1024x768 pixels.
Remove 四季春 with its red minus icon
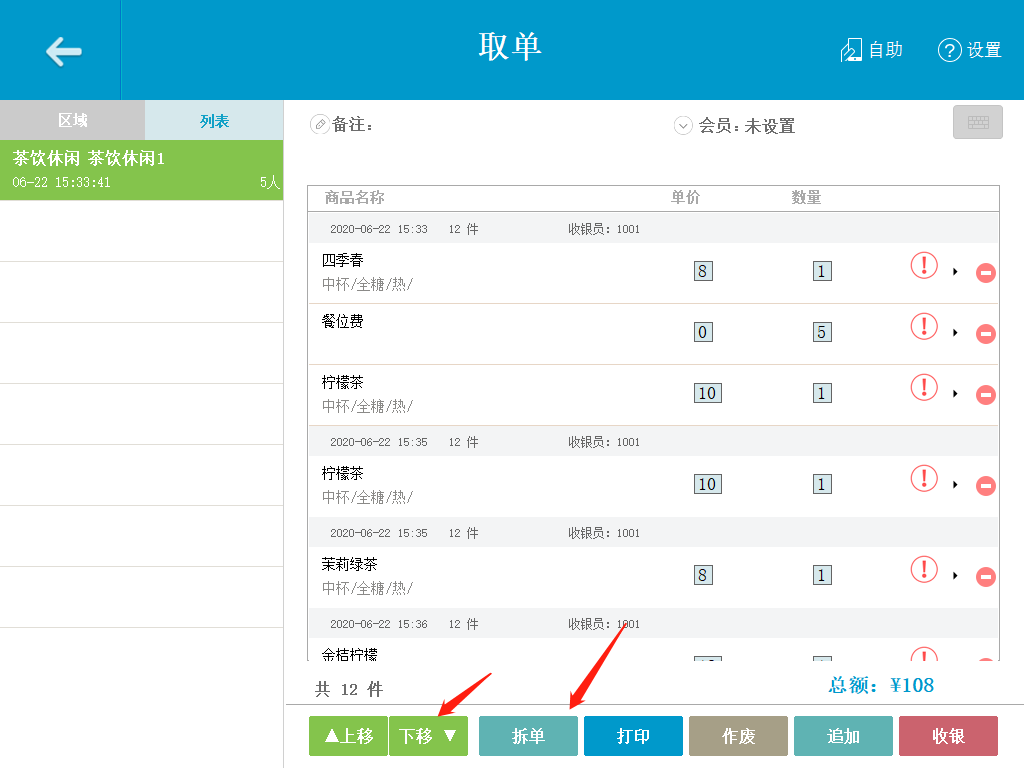(x=985, y=272)
